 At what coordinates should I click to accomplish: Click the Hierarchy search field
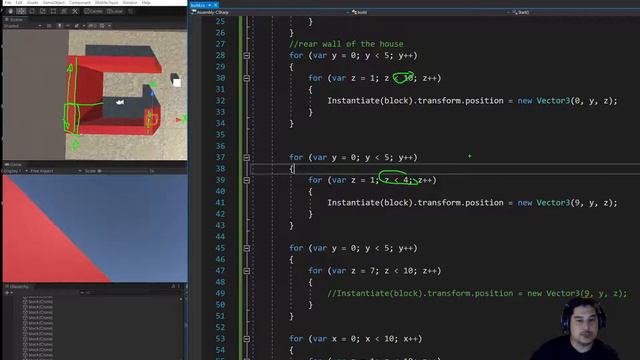point(130,293)
